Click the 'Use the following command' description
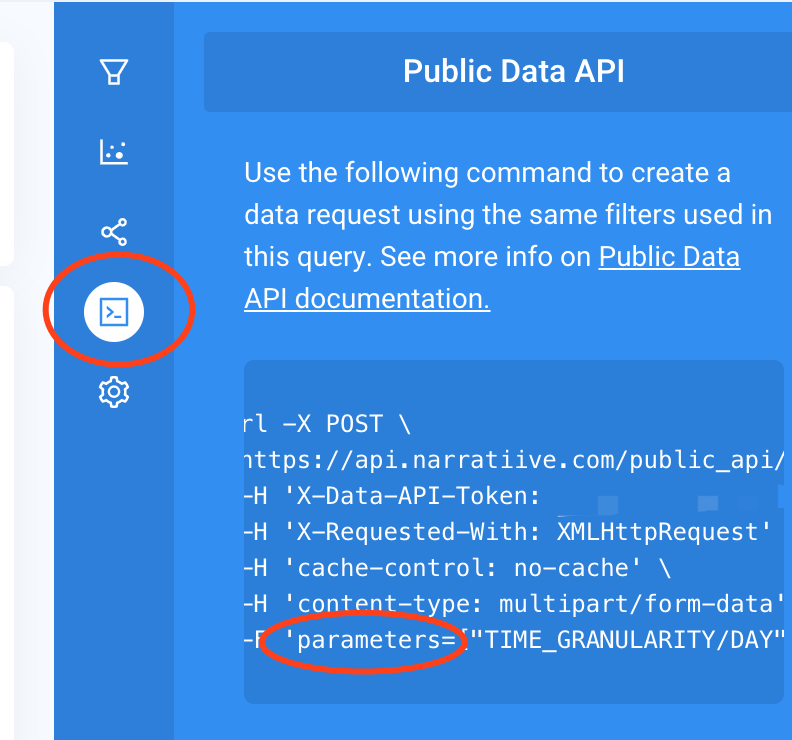This screenshot has height=740, width=792. (x=508, y=235)
